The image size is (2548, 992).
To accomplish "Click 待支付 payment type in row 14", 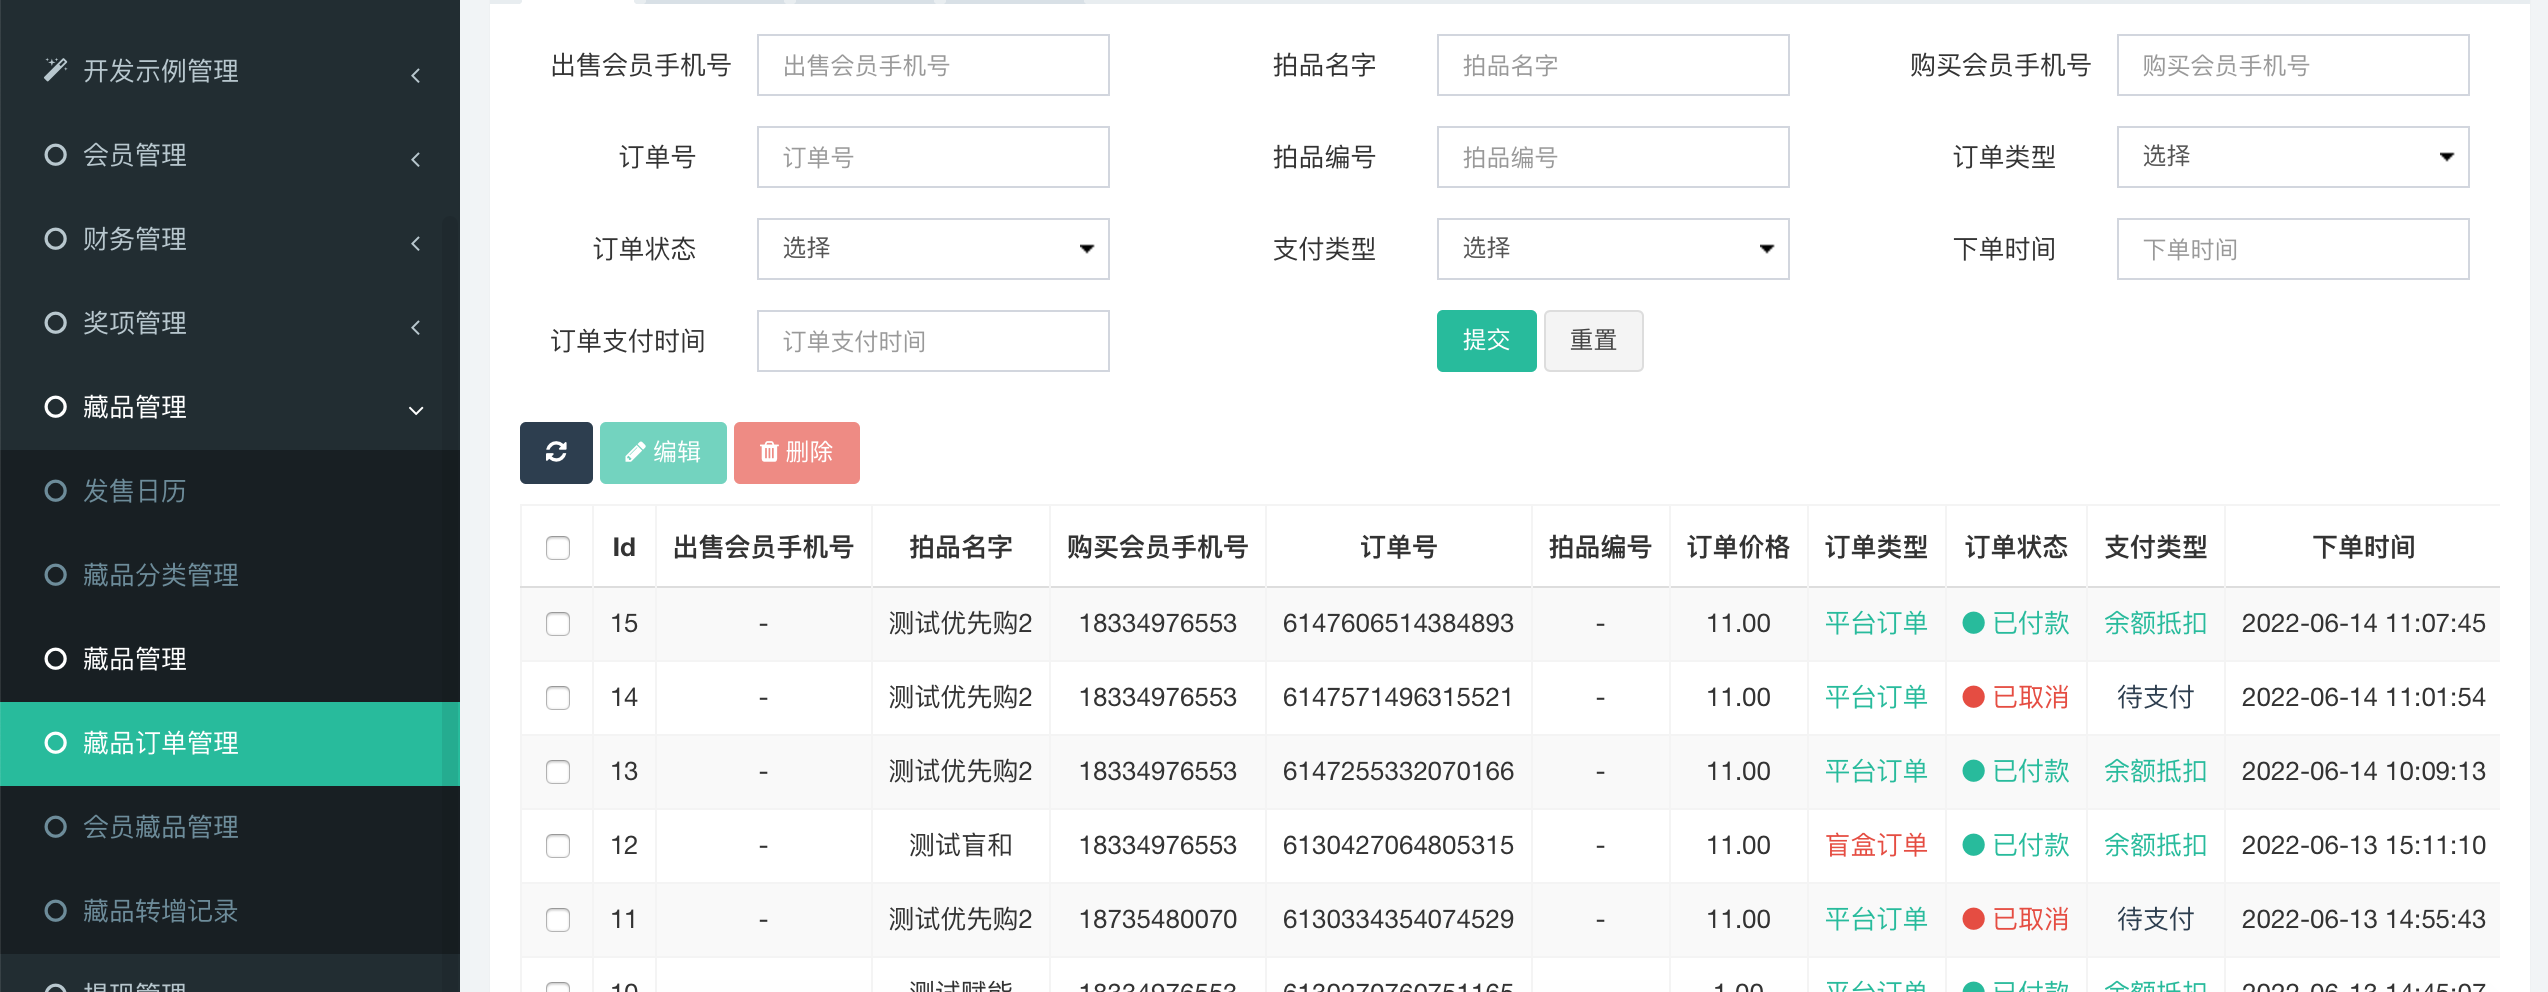I will [2155, 697].
